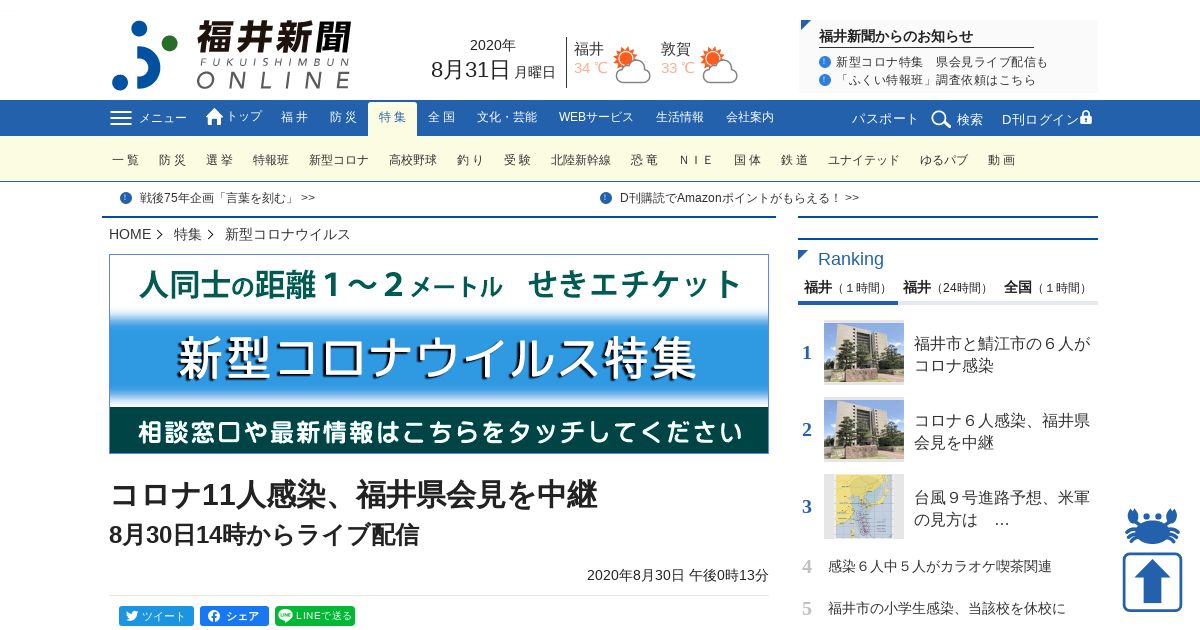1200x630 pixels.
Task: Open 台風９号進路予想、米軍の見方は article
Action: point(1002,508)
